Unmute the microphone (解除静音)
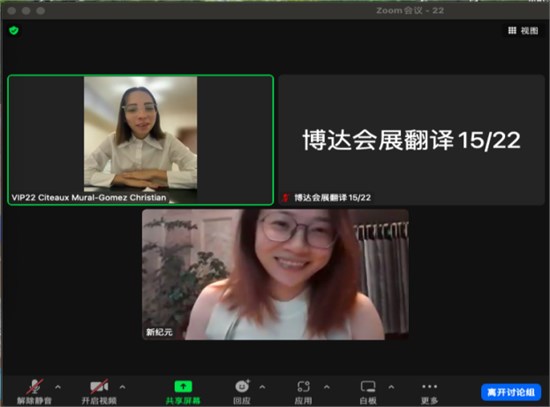550x407 pixels. pyautogui.click(x=34, y=387)
